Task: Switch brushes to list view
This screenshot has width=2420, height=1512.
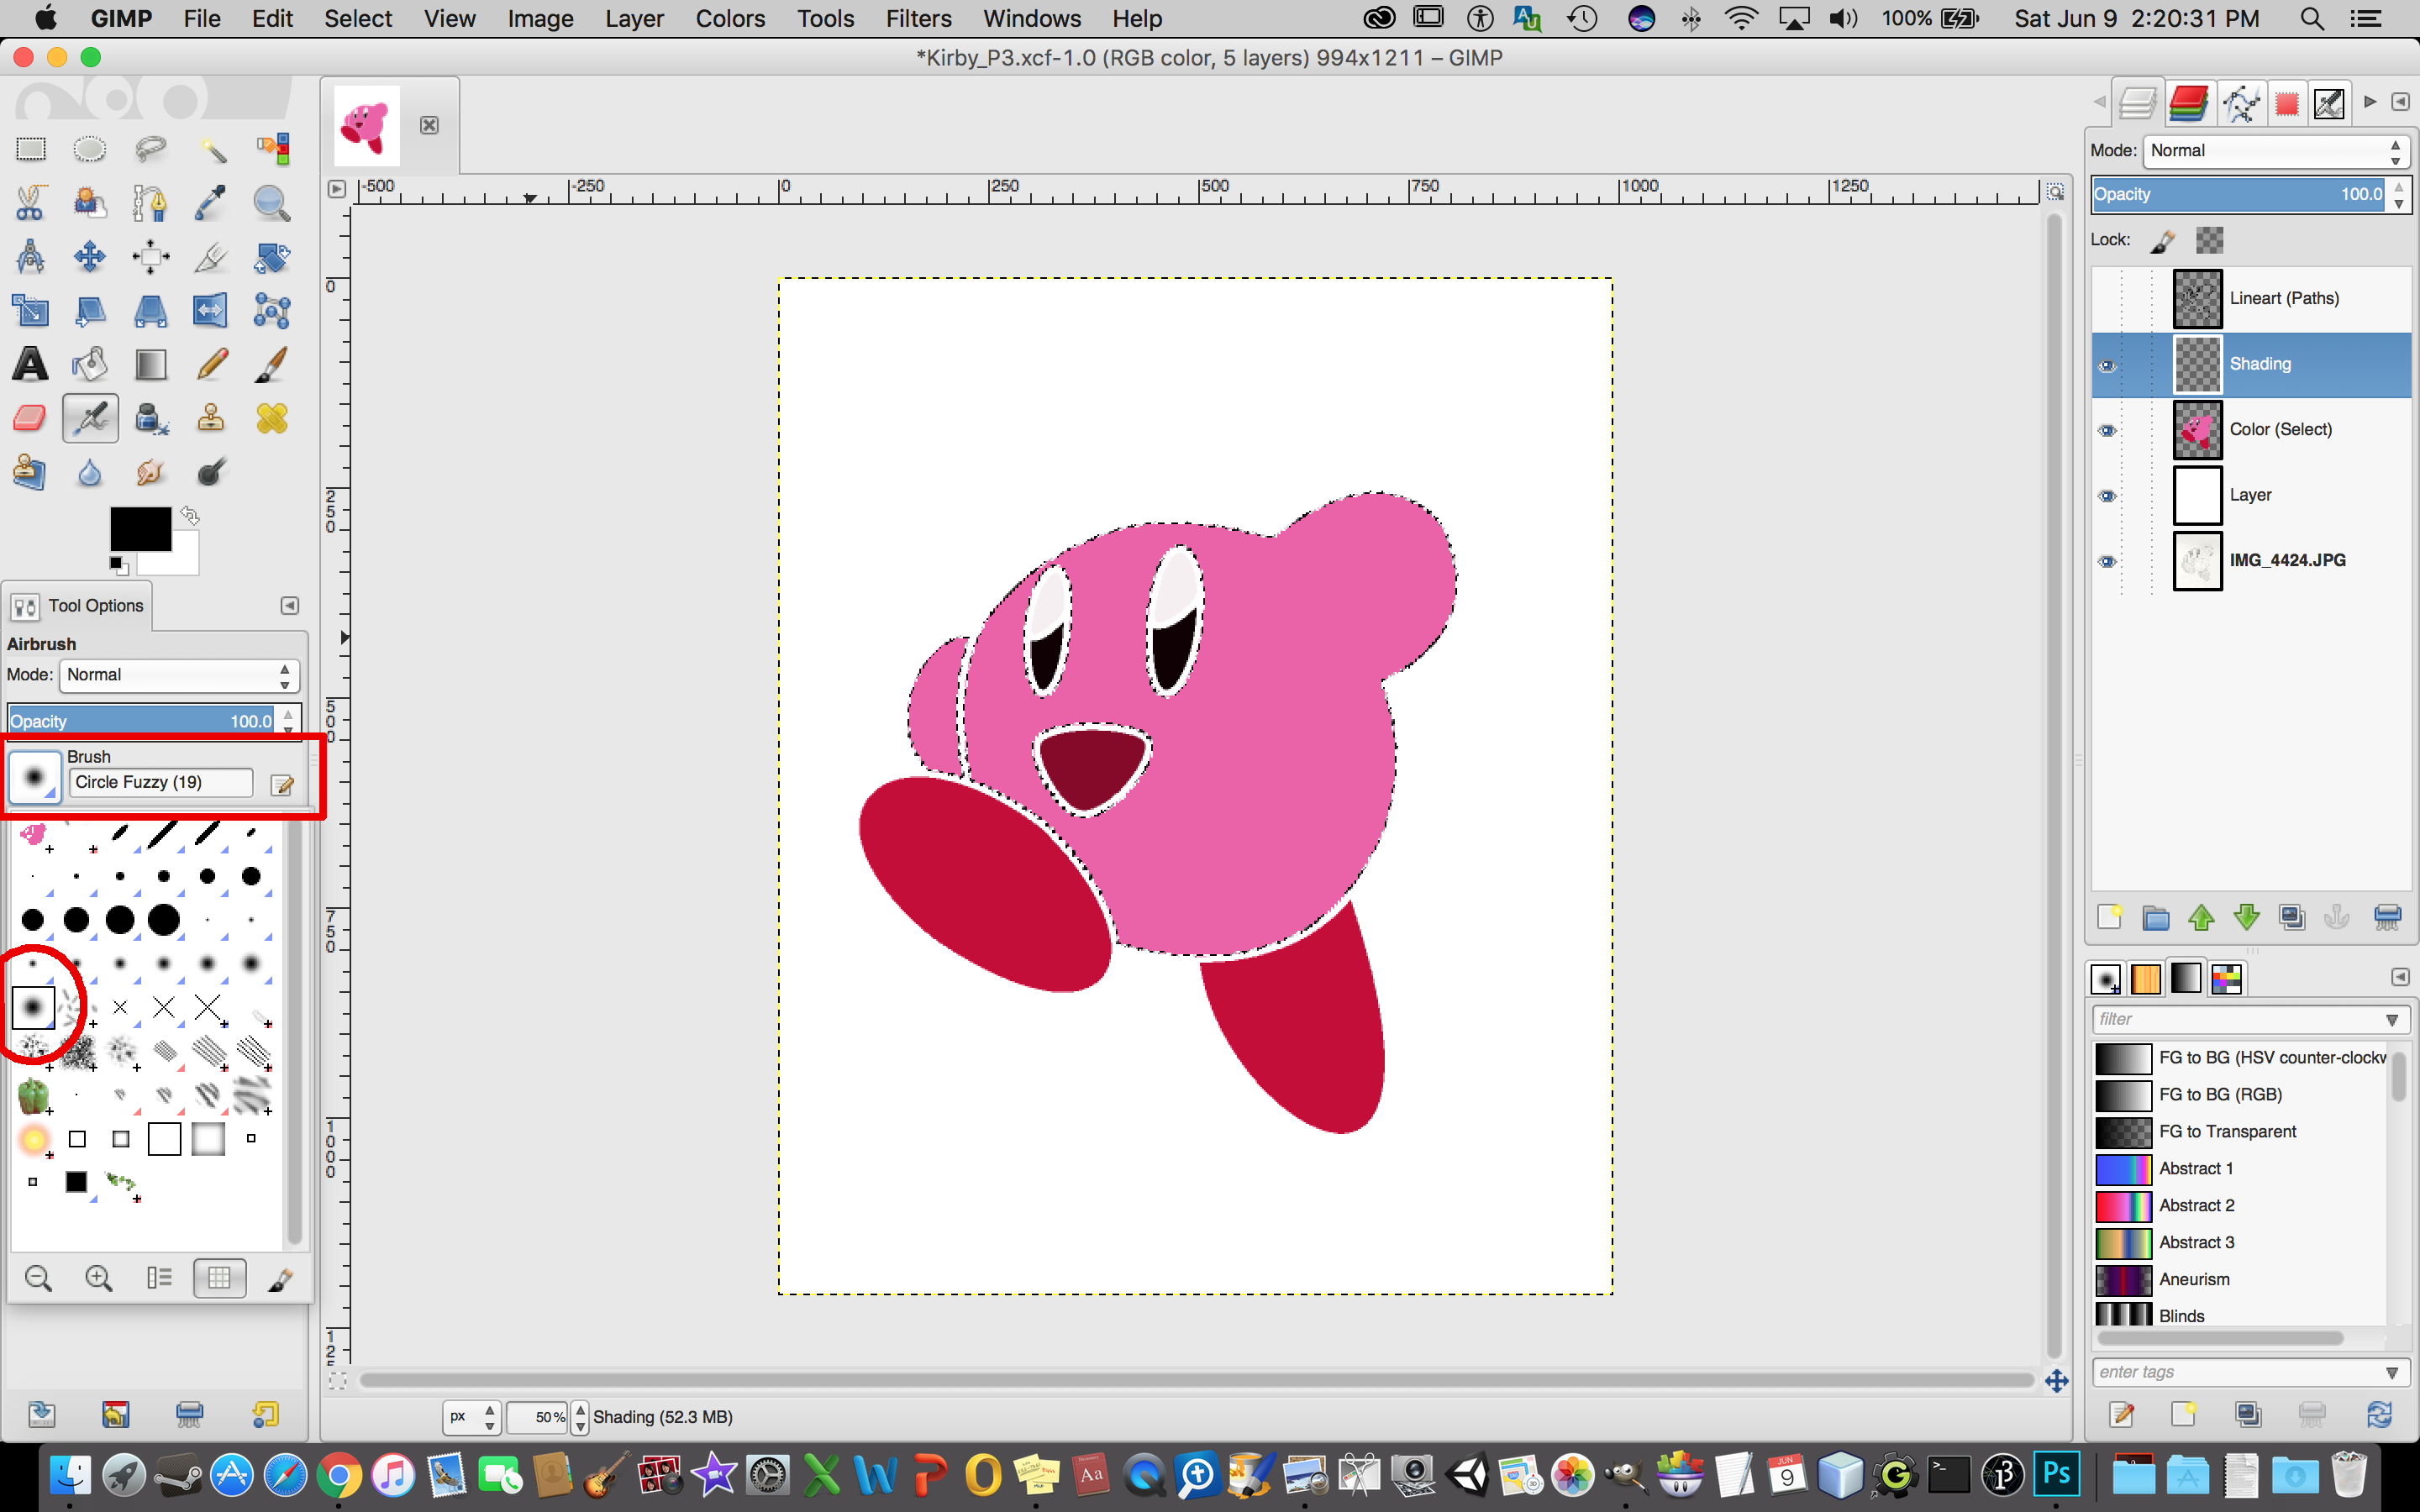Action: 159,1277
